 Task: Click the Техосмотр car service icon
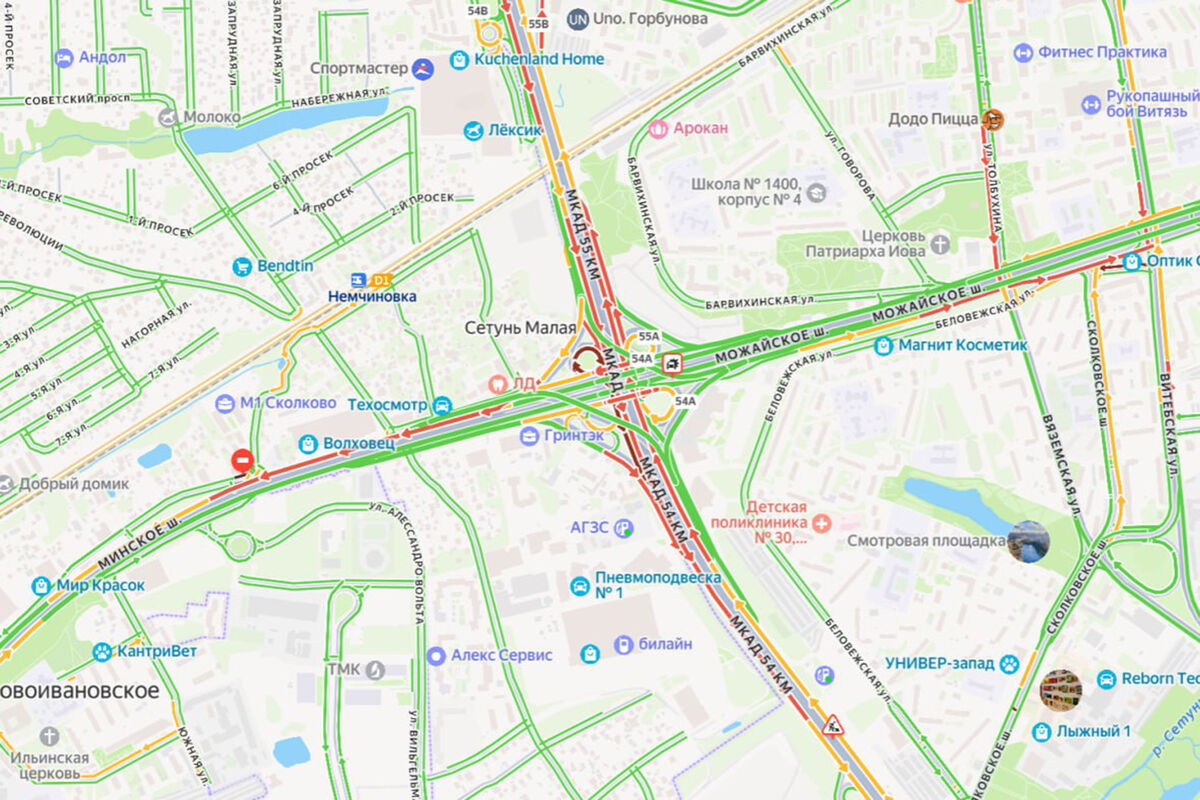tap(441, 405)
